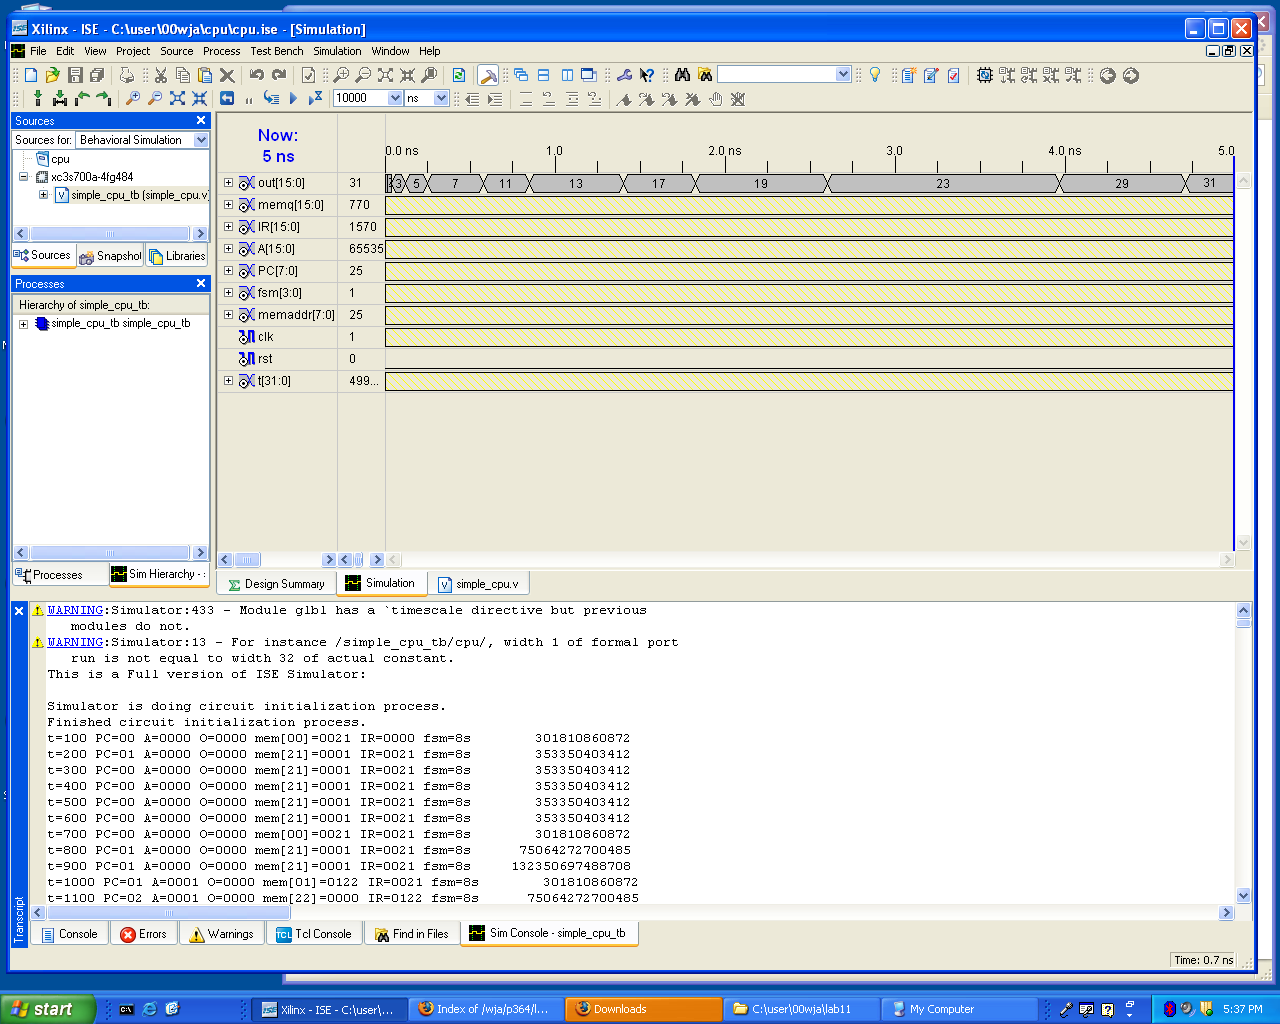The height and width of the screenshot is (1024, 1280).
Task: Open the Simulation menu
Action: [337, 51]
